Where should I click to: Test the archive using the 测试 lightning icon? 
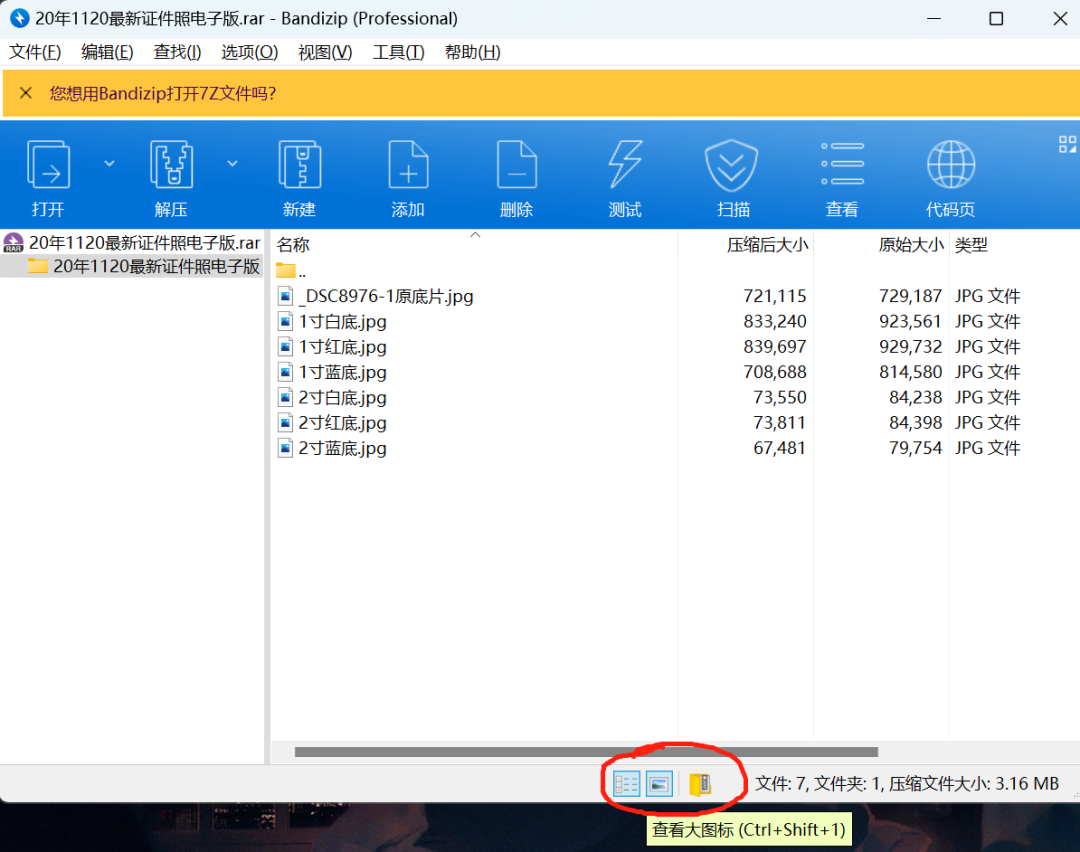(x=624, y=175)
